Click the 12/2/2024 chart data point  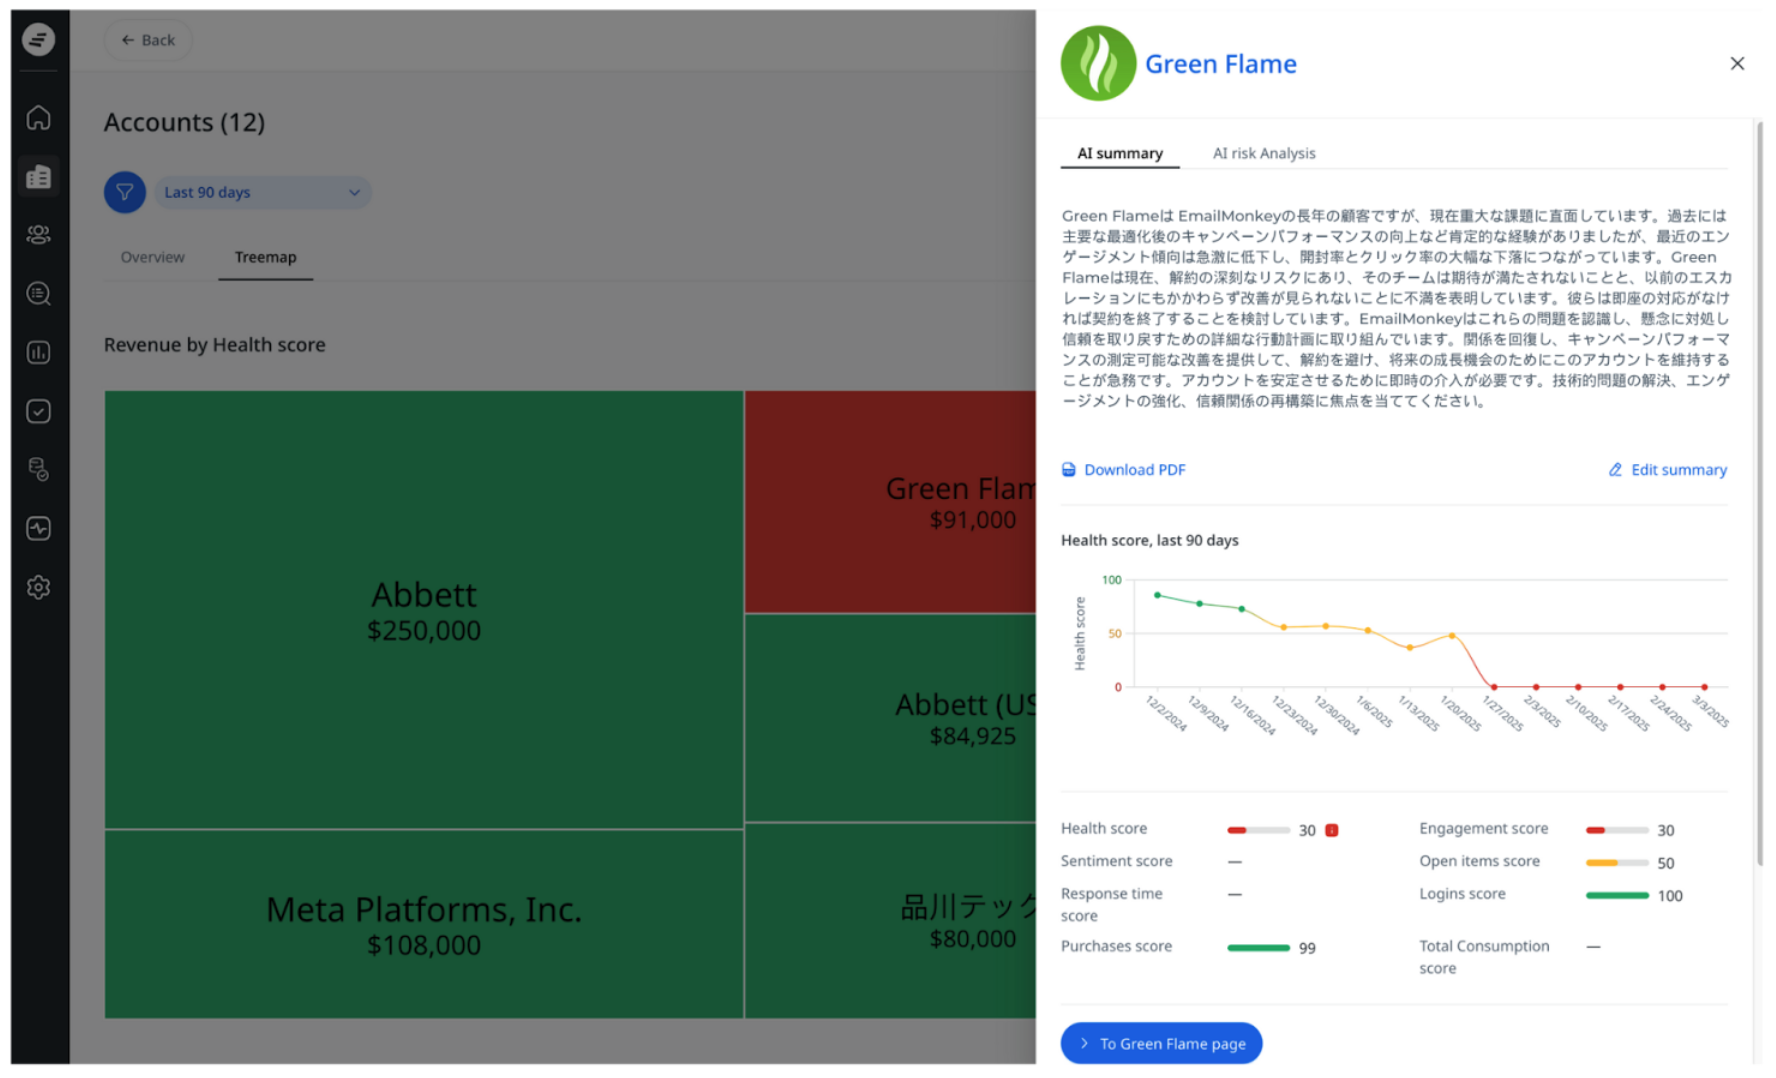1157,595
